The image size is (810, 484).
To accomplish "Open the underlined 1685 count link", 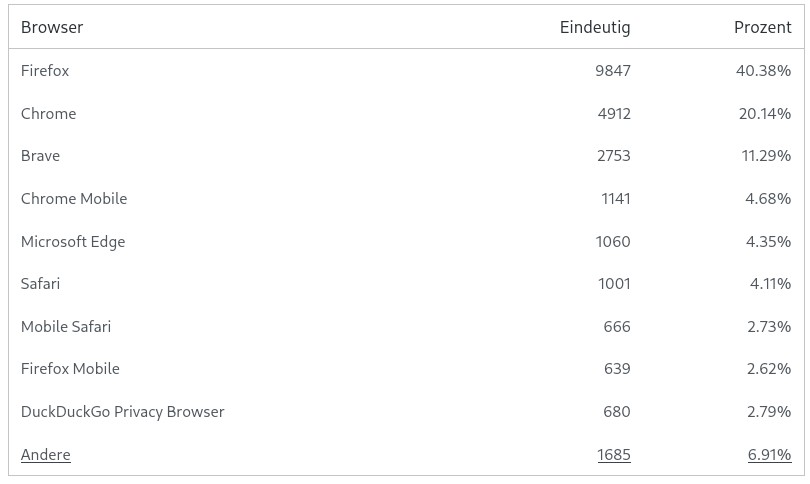I will (x=614, y=455).
